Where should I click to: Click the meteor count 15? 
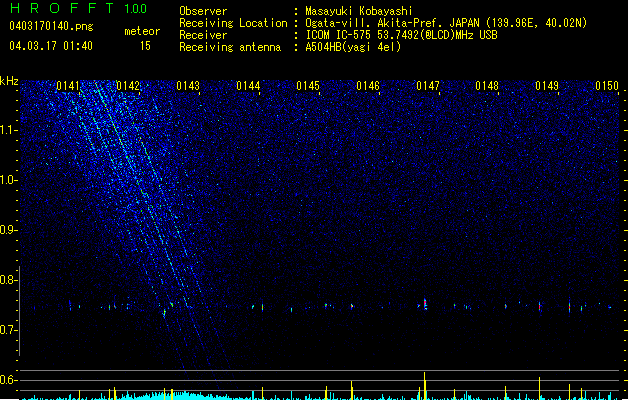145,46
